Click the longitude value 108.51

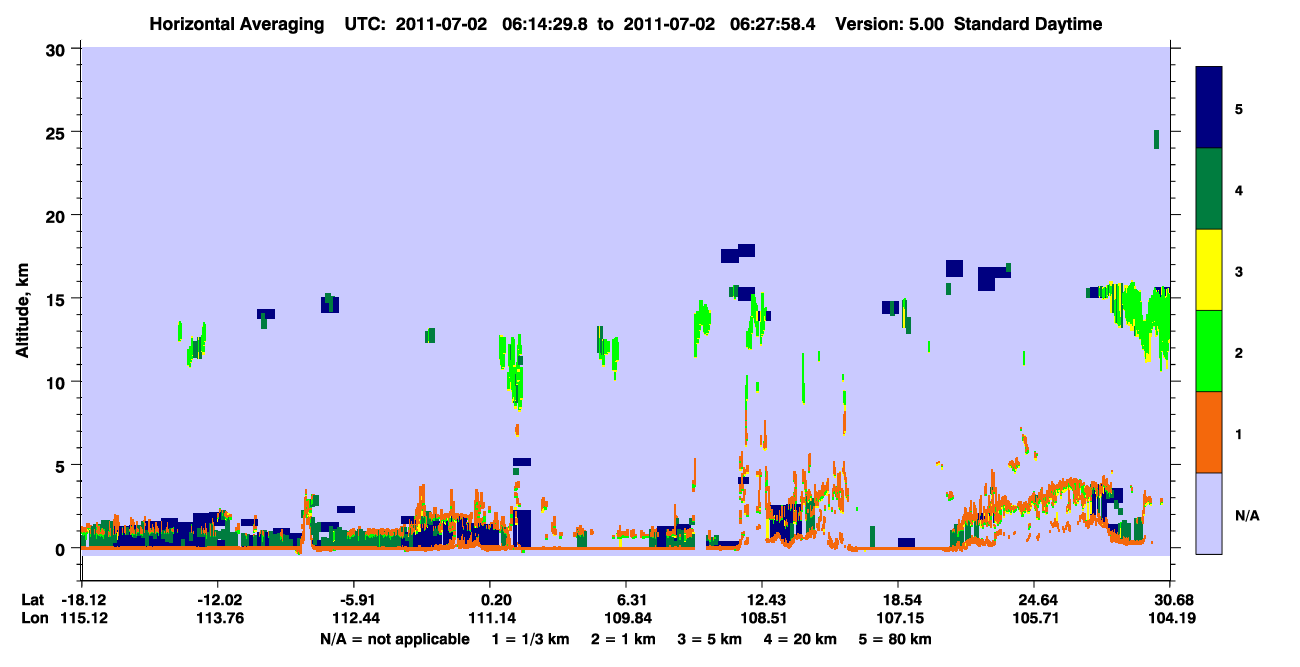[x=762, y=617]
